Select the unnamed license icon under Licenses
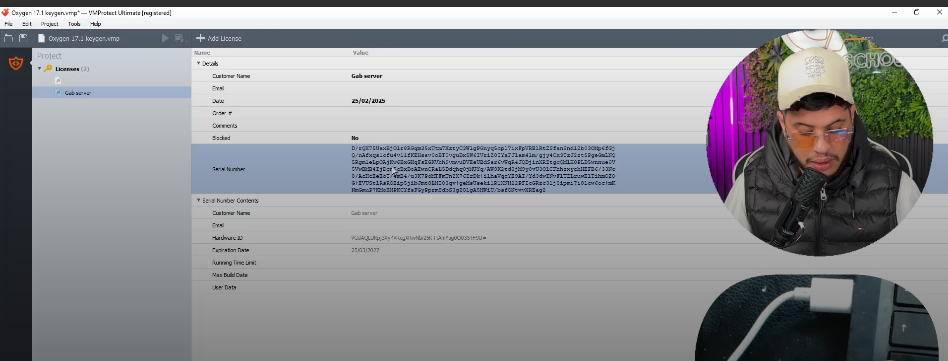The height and width of the screenshot is (361, 948). point(58,80)
